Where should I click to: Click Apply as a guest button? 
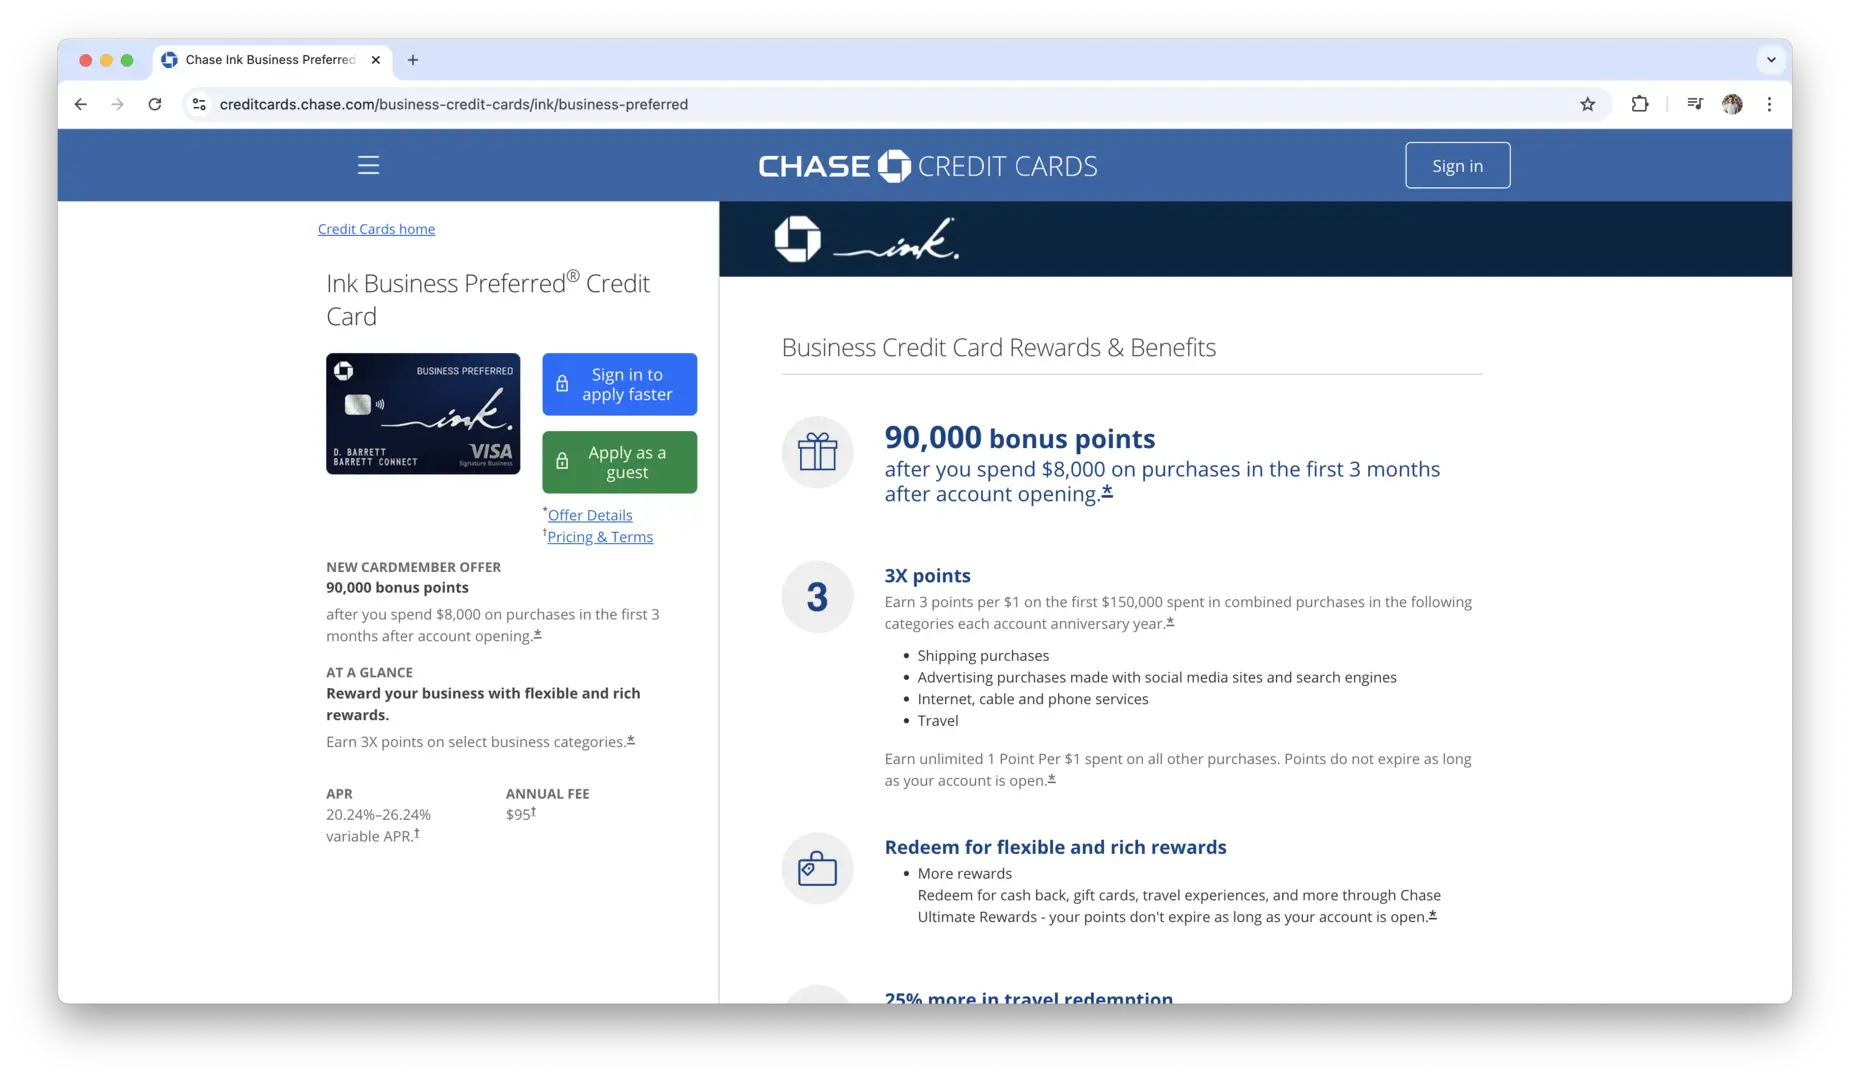point(619,462)
